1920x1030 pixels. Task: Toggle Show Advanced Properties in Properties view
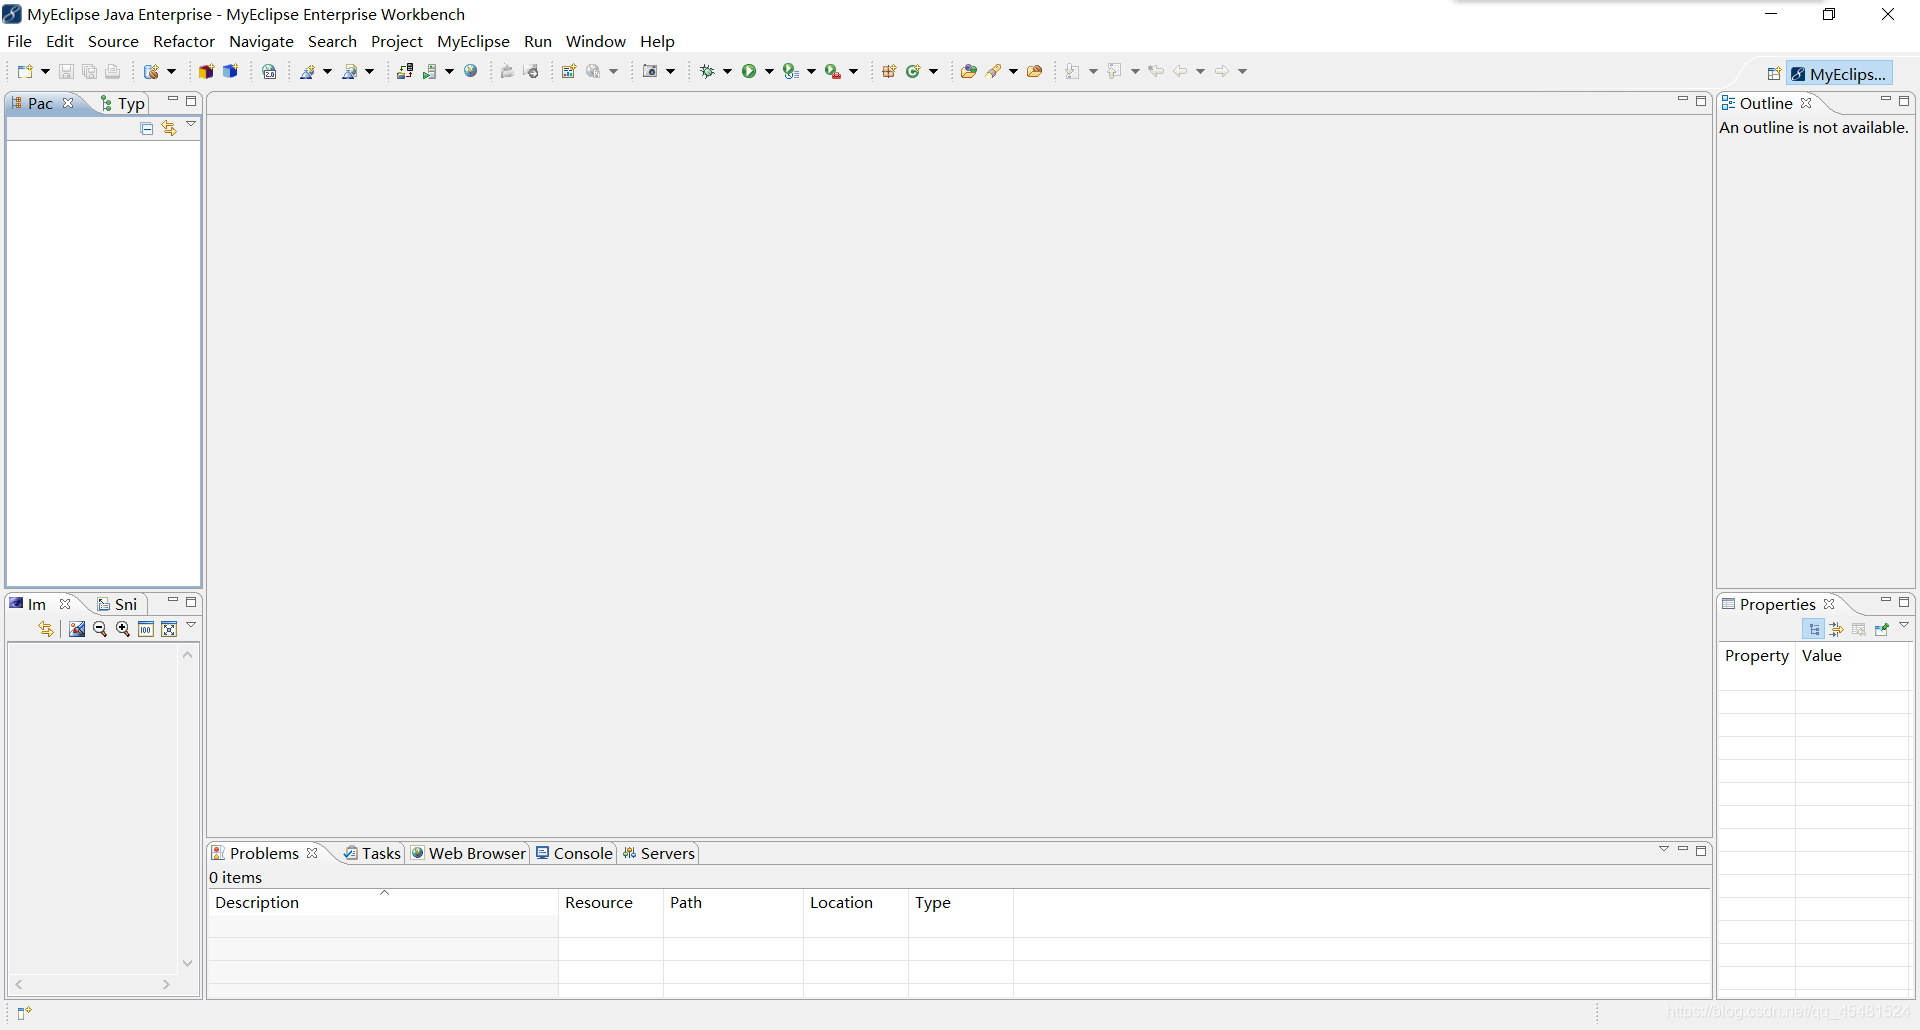[x=1838, y=629]
